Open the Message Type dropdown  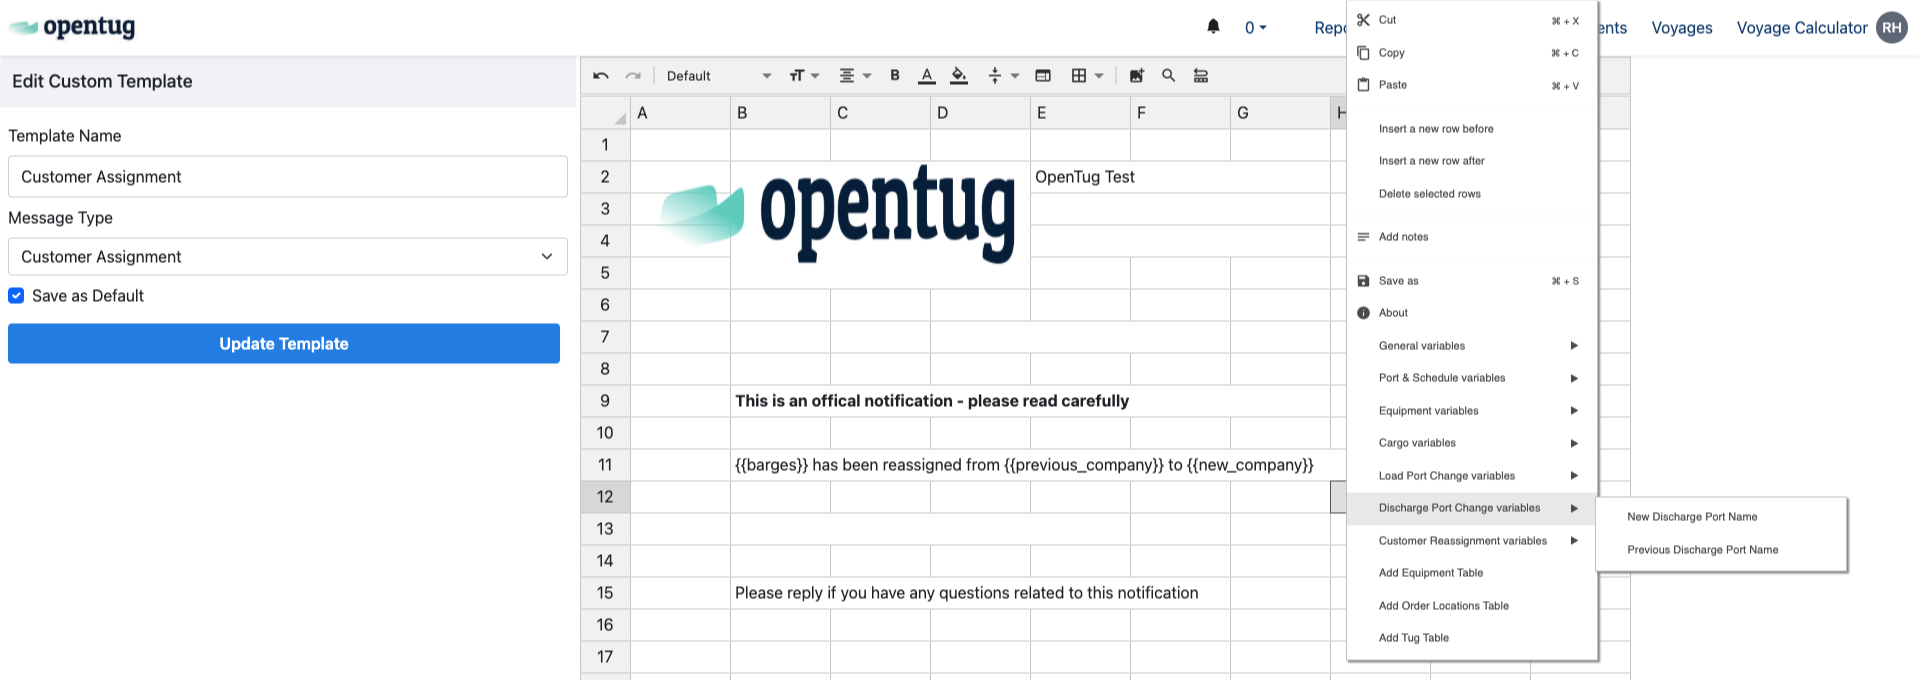[x=288, y=257]
